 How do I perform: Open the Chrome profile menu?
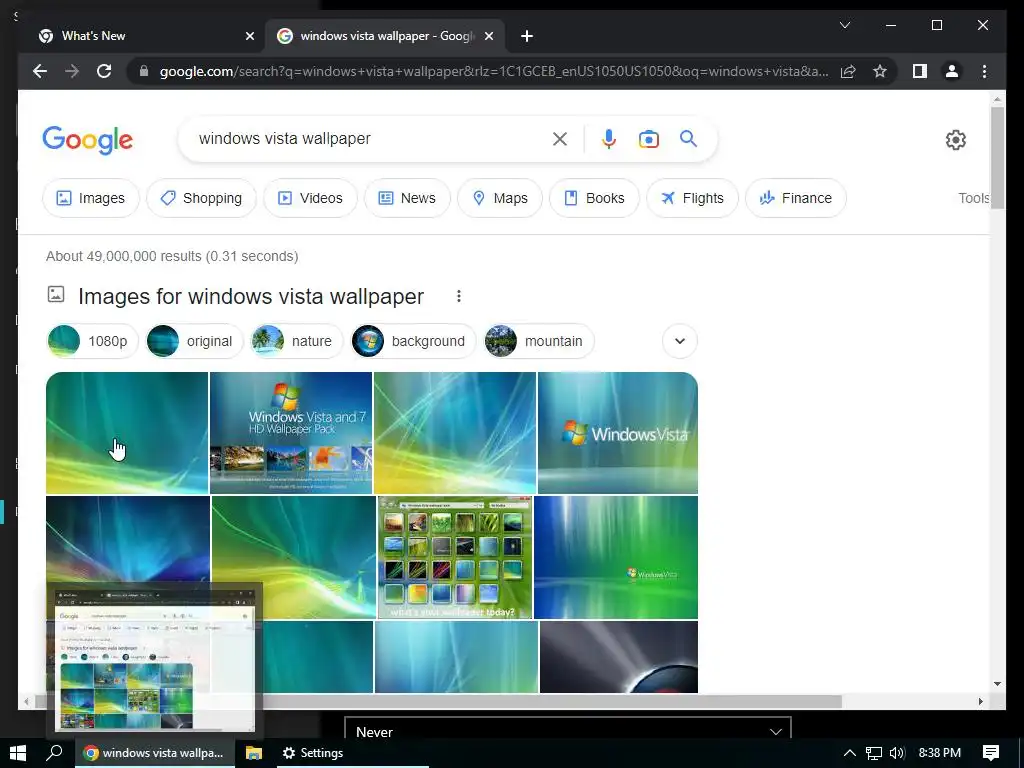[952, 71]
